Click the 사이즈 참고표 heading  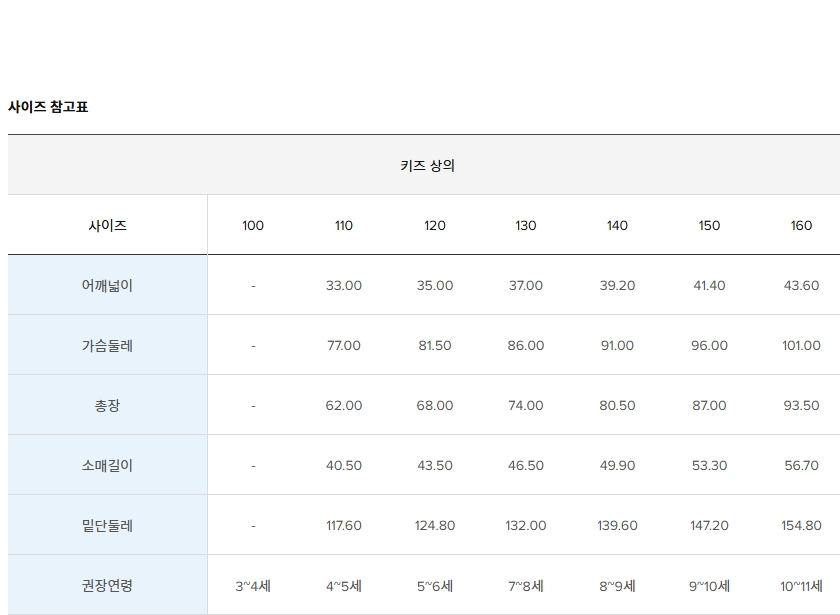coord(48,106)
